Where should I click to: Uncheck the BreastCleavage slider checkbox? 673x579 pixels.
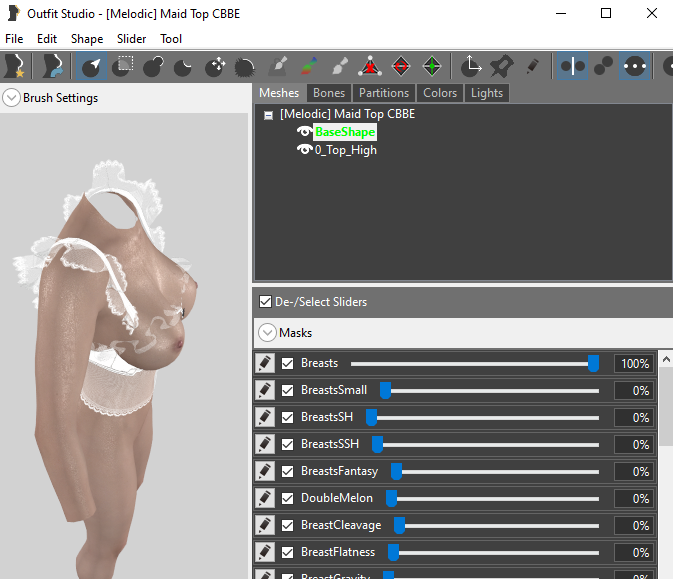click(x=288, y=526)
